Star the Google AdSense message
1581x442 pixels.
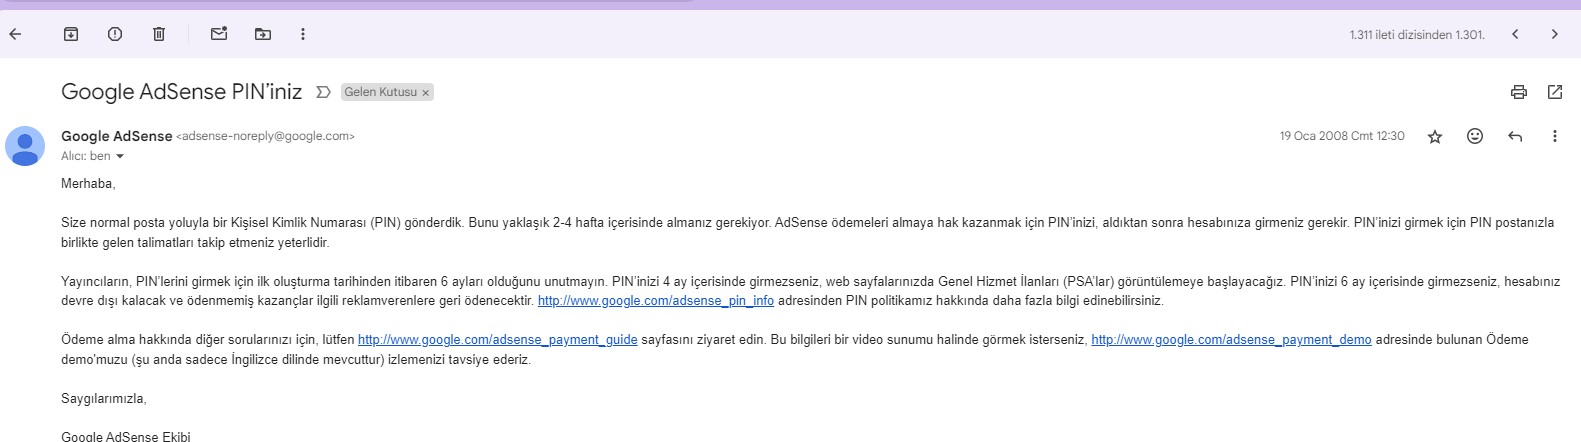(1435, 136)
